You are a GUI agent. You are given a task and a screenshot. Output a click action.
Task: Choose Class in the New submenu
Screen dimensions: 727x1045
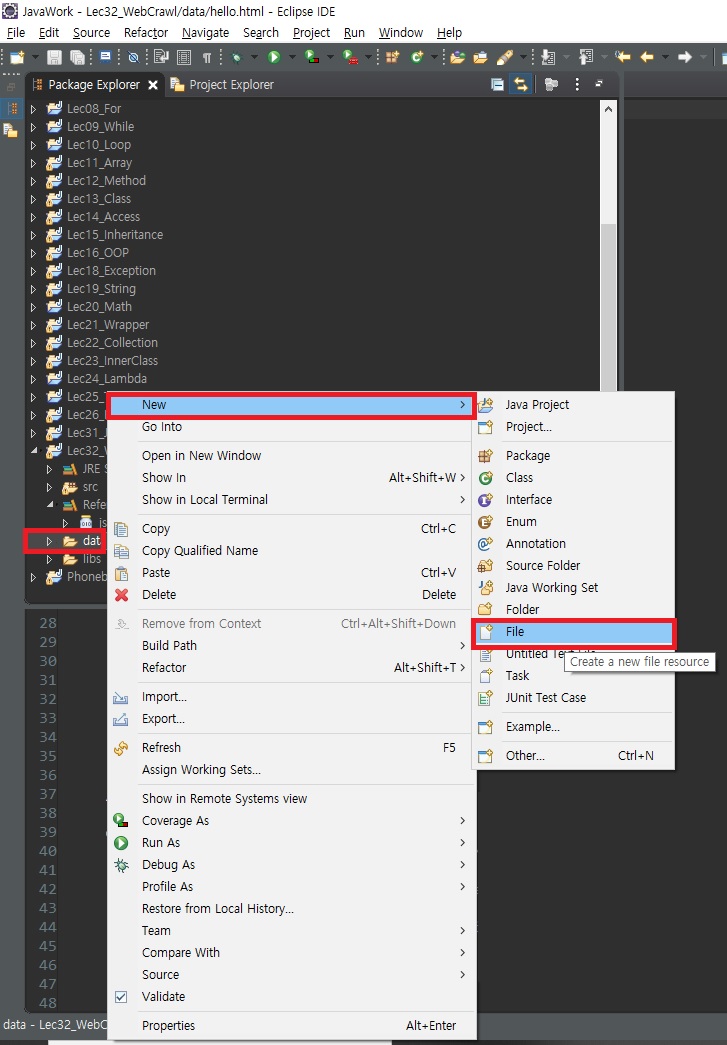point(574,477)
